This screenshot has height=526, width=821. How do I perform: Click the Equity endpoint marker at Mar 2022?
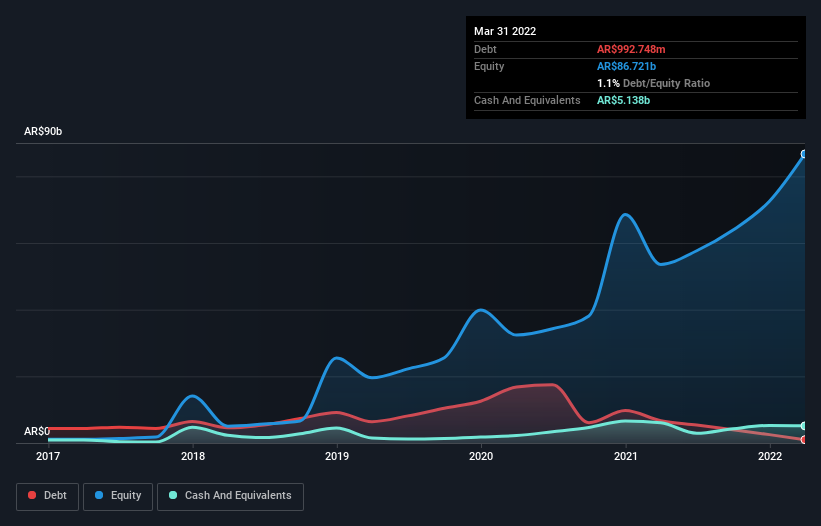tap(804, 154)
